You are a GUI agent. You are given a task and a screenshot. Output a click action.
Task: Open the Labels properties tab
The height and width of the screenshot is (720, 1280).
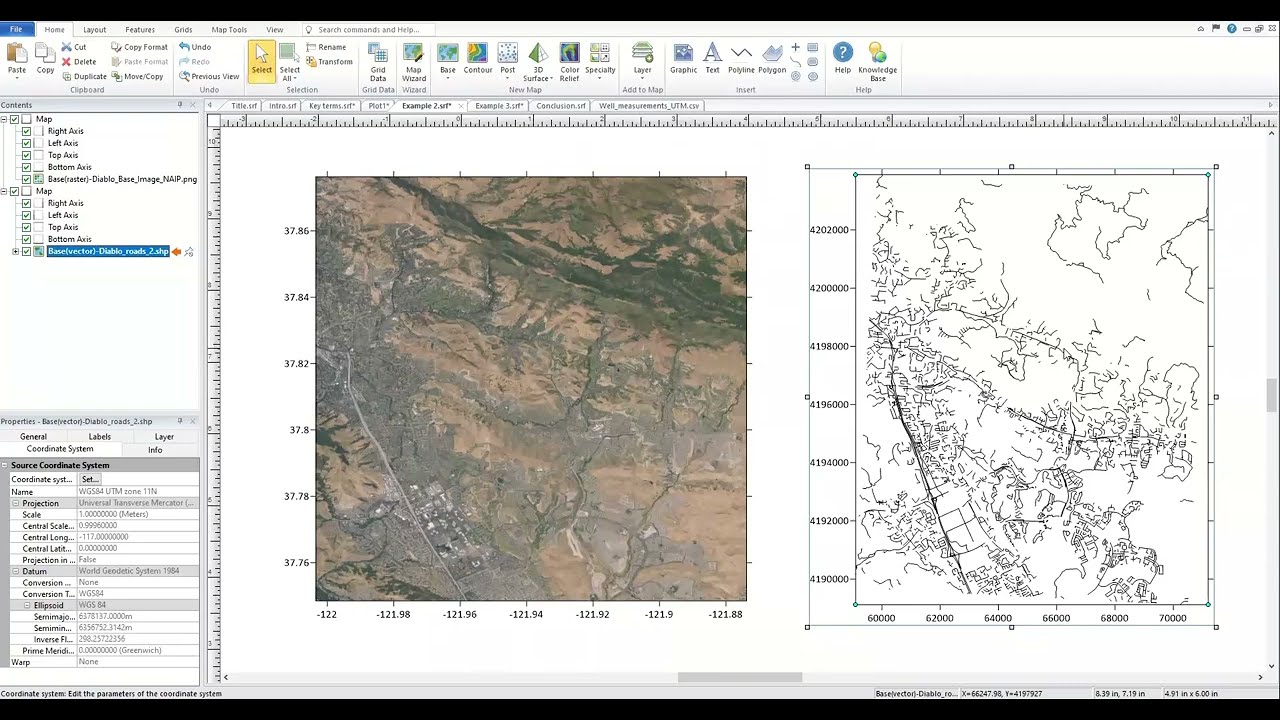click(x=100, y=437)
